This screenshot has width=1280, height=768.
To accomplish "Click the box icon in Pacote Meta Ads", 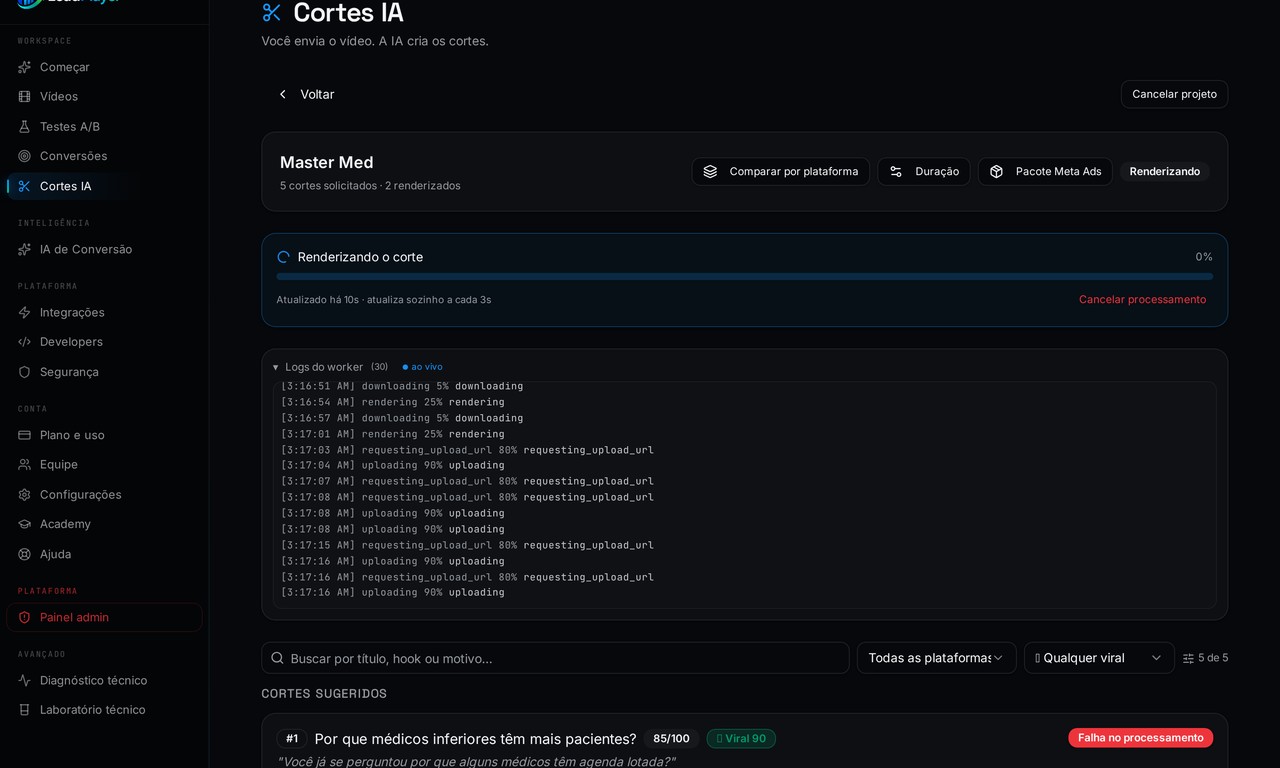I will click(996, 171).
